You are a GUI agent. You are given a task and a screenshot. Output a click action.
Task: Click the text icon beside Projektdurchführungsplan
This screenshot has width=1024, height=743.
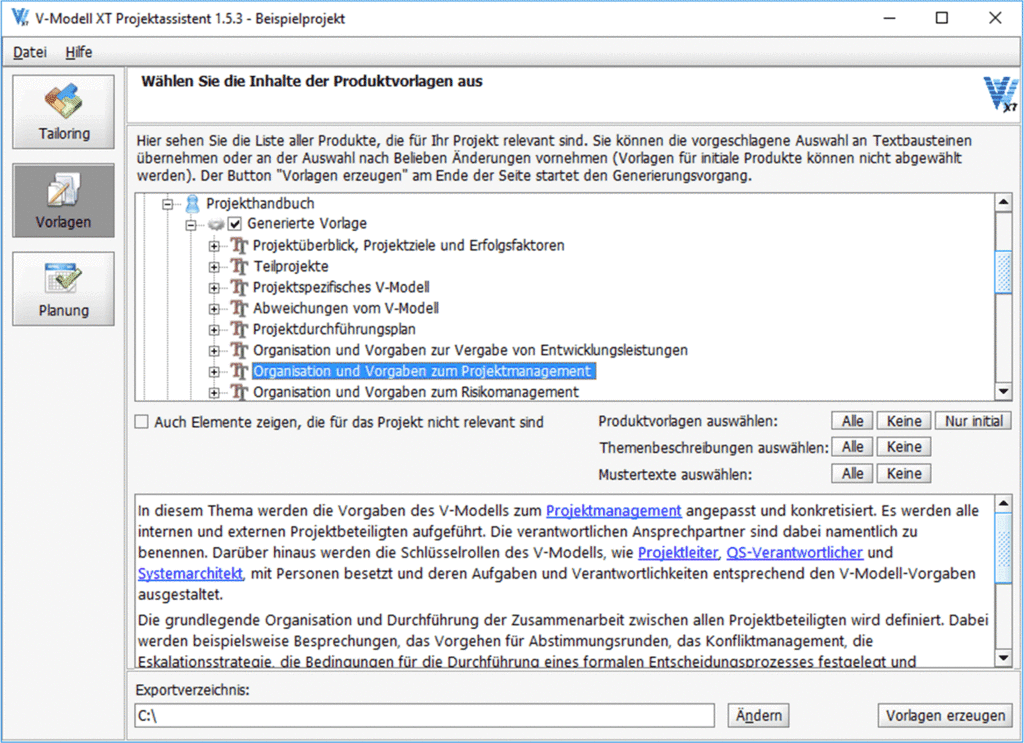239,329
